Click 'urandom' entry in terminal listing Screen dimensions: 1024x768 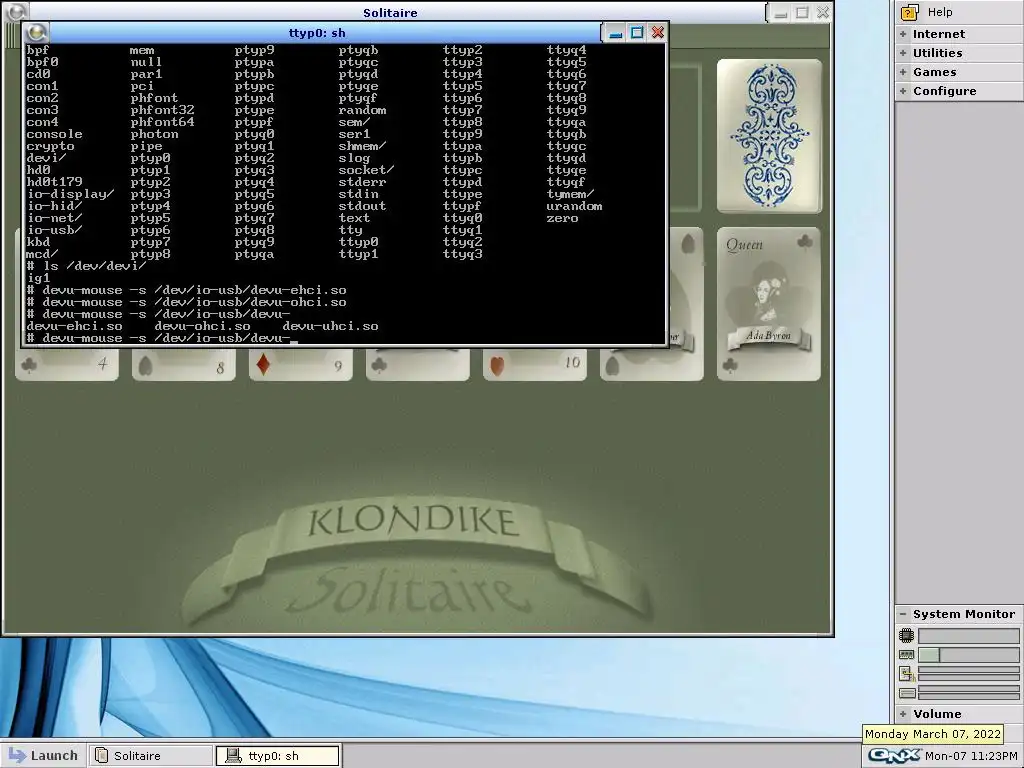[x=574, y=206]
